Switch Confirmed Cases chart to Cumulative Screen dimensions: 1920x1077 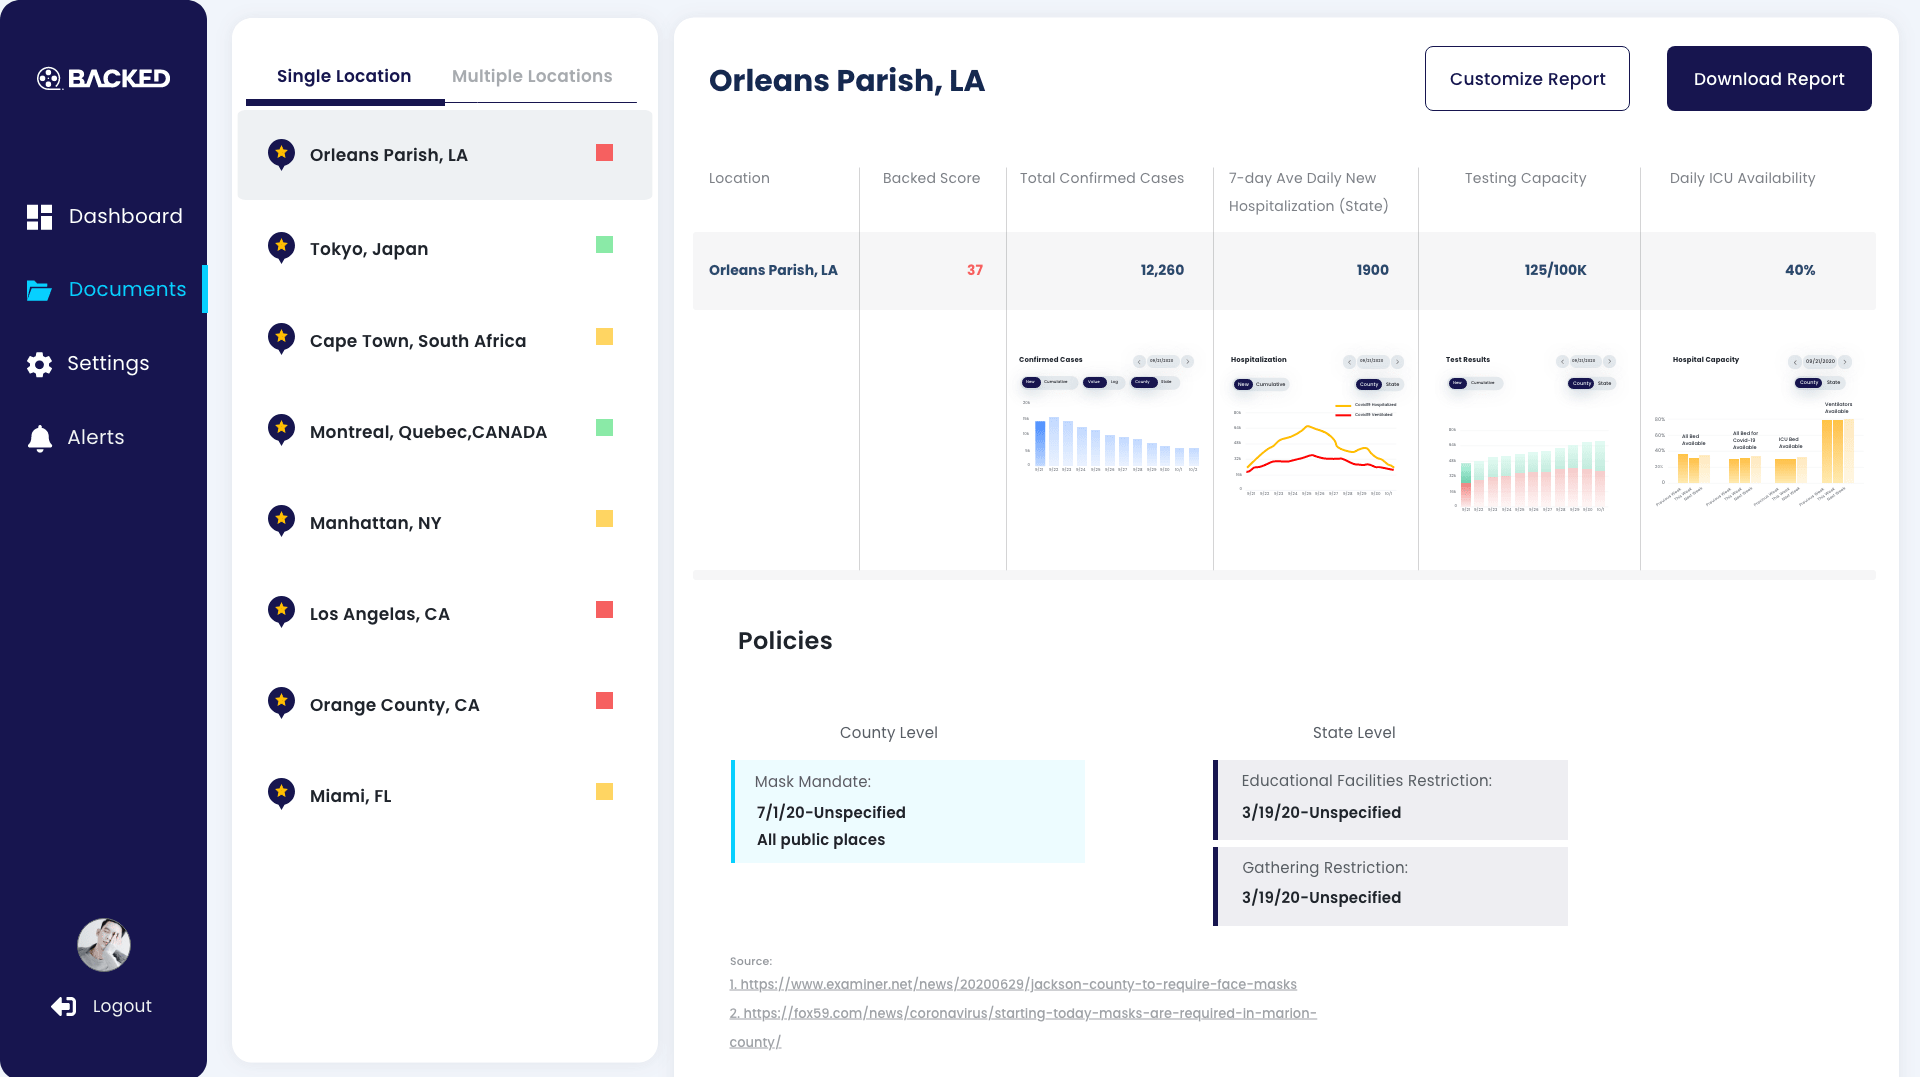coord(1055,382)
